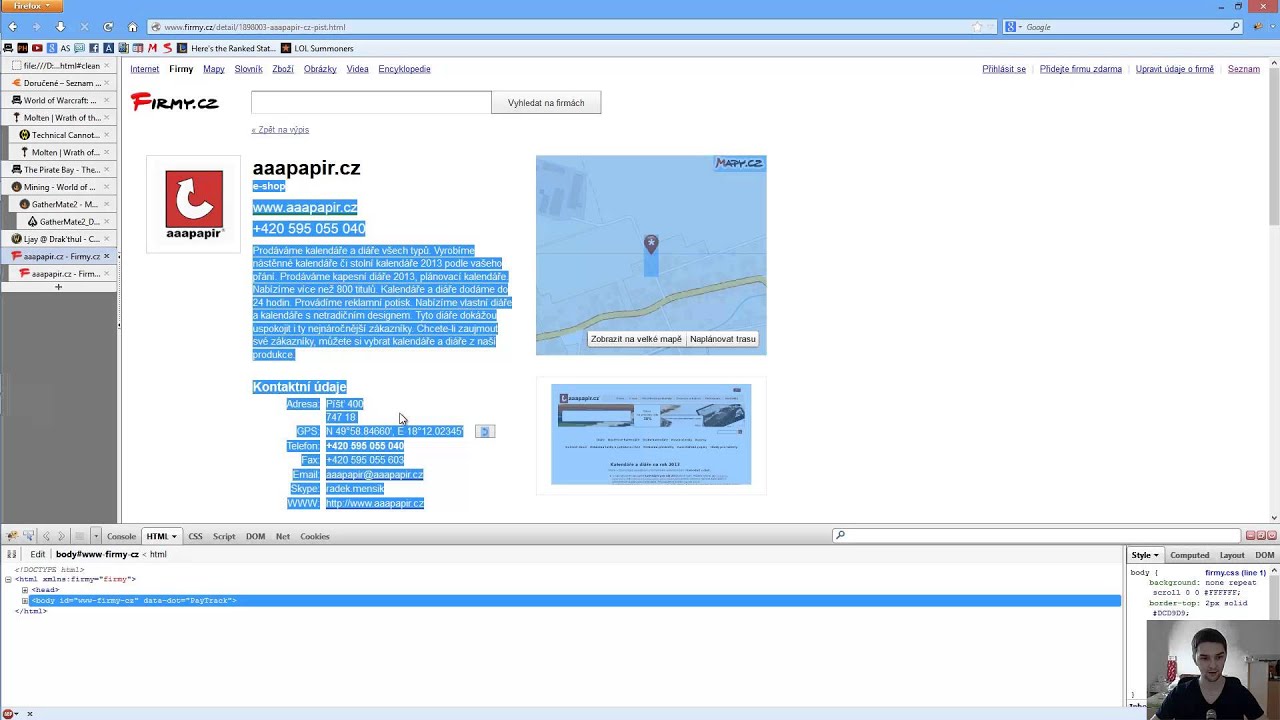Click the browser URL address bar

pos(570,27)
